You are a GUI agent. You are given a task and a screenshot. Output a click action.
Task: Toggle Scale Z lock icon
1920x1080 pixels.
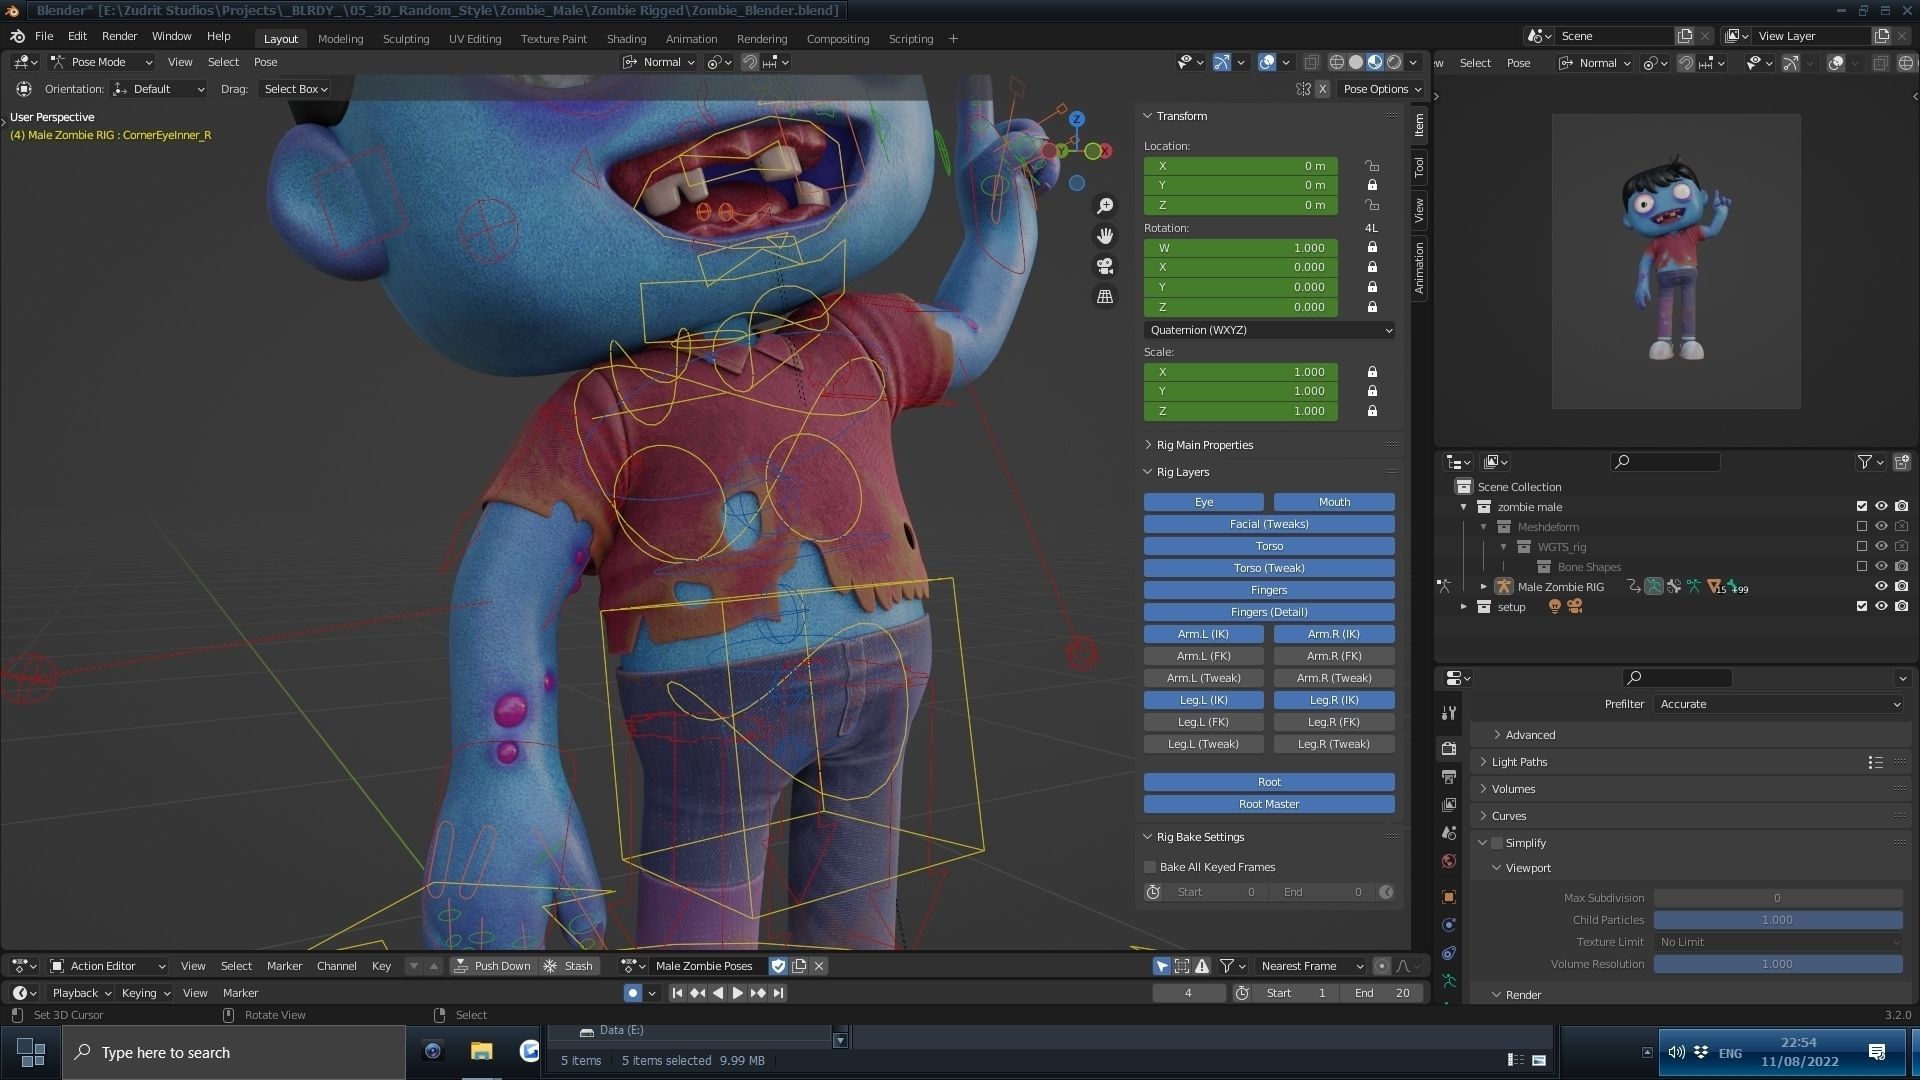(x=1372, y=411)
